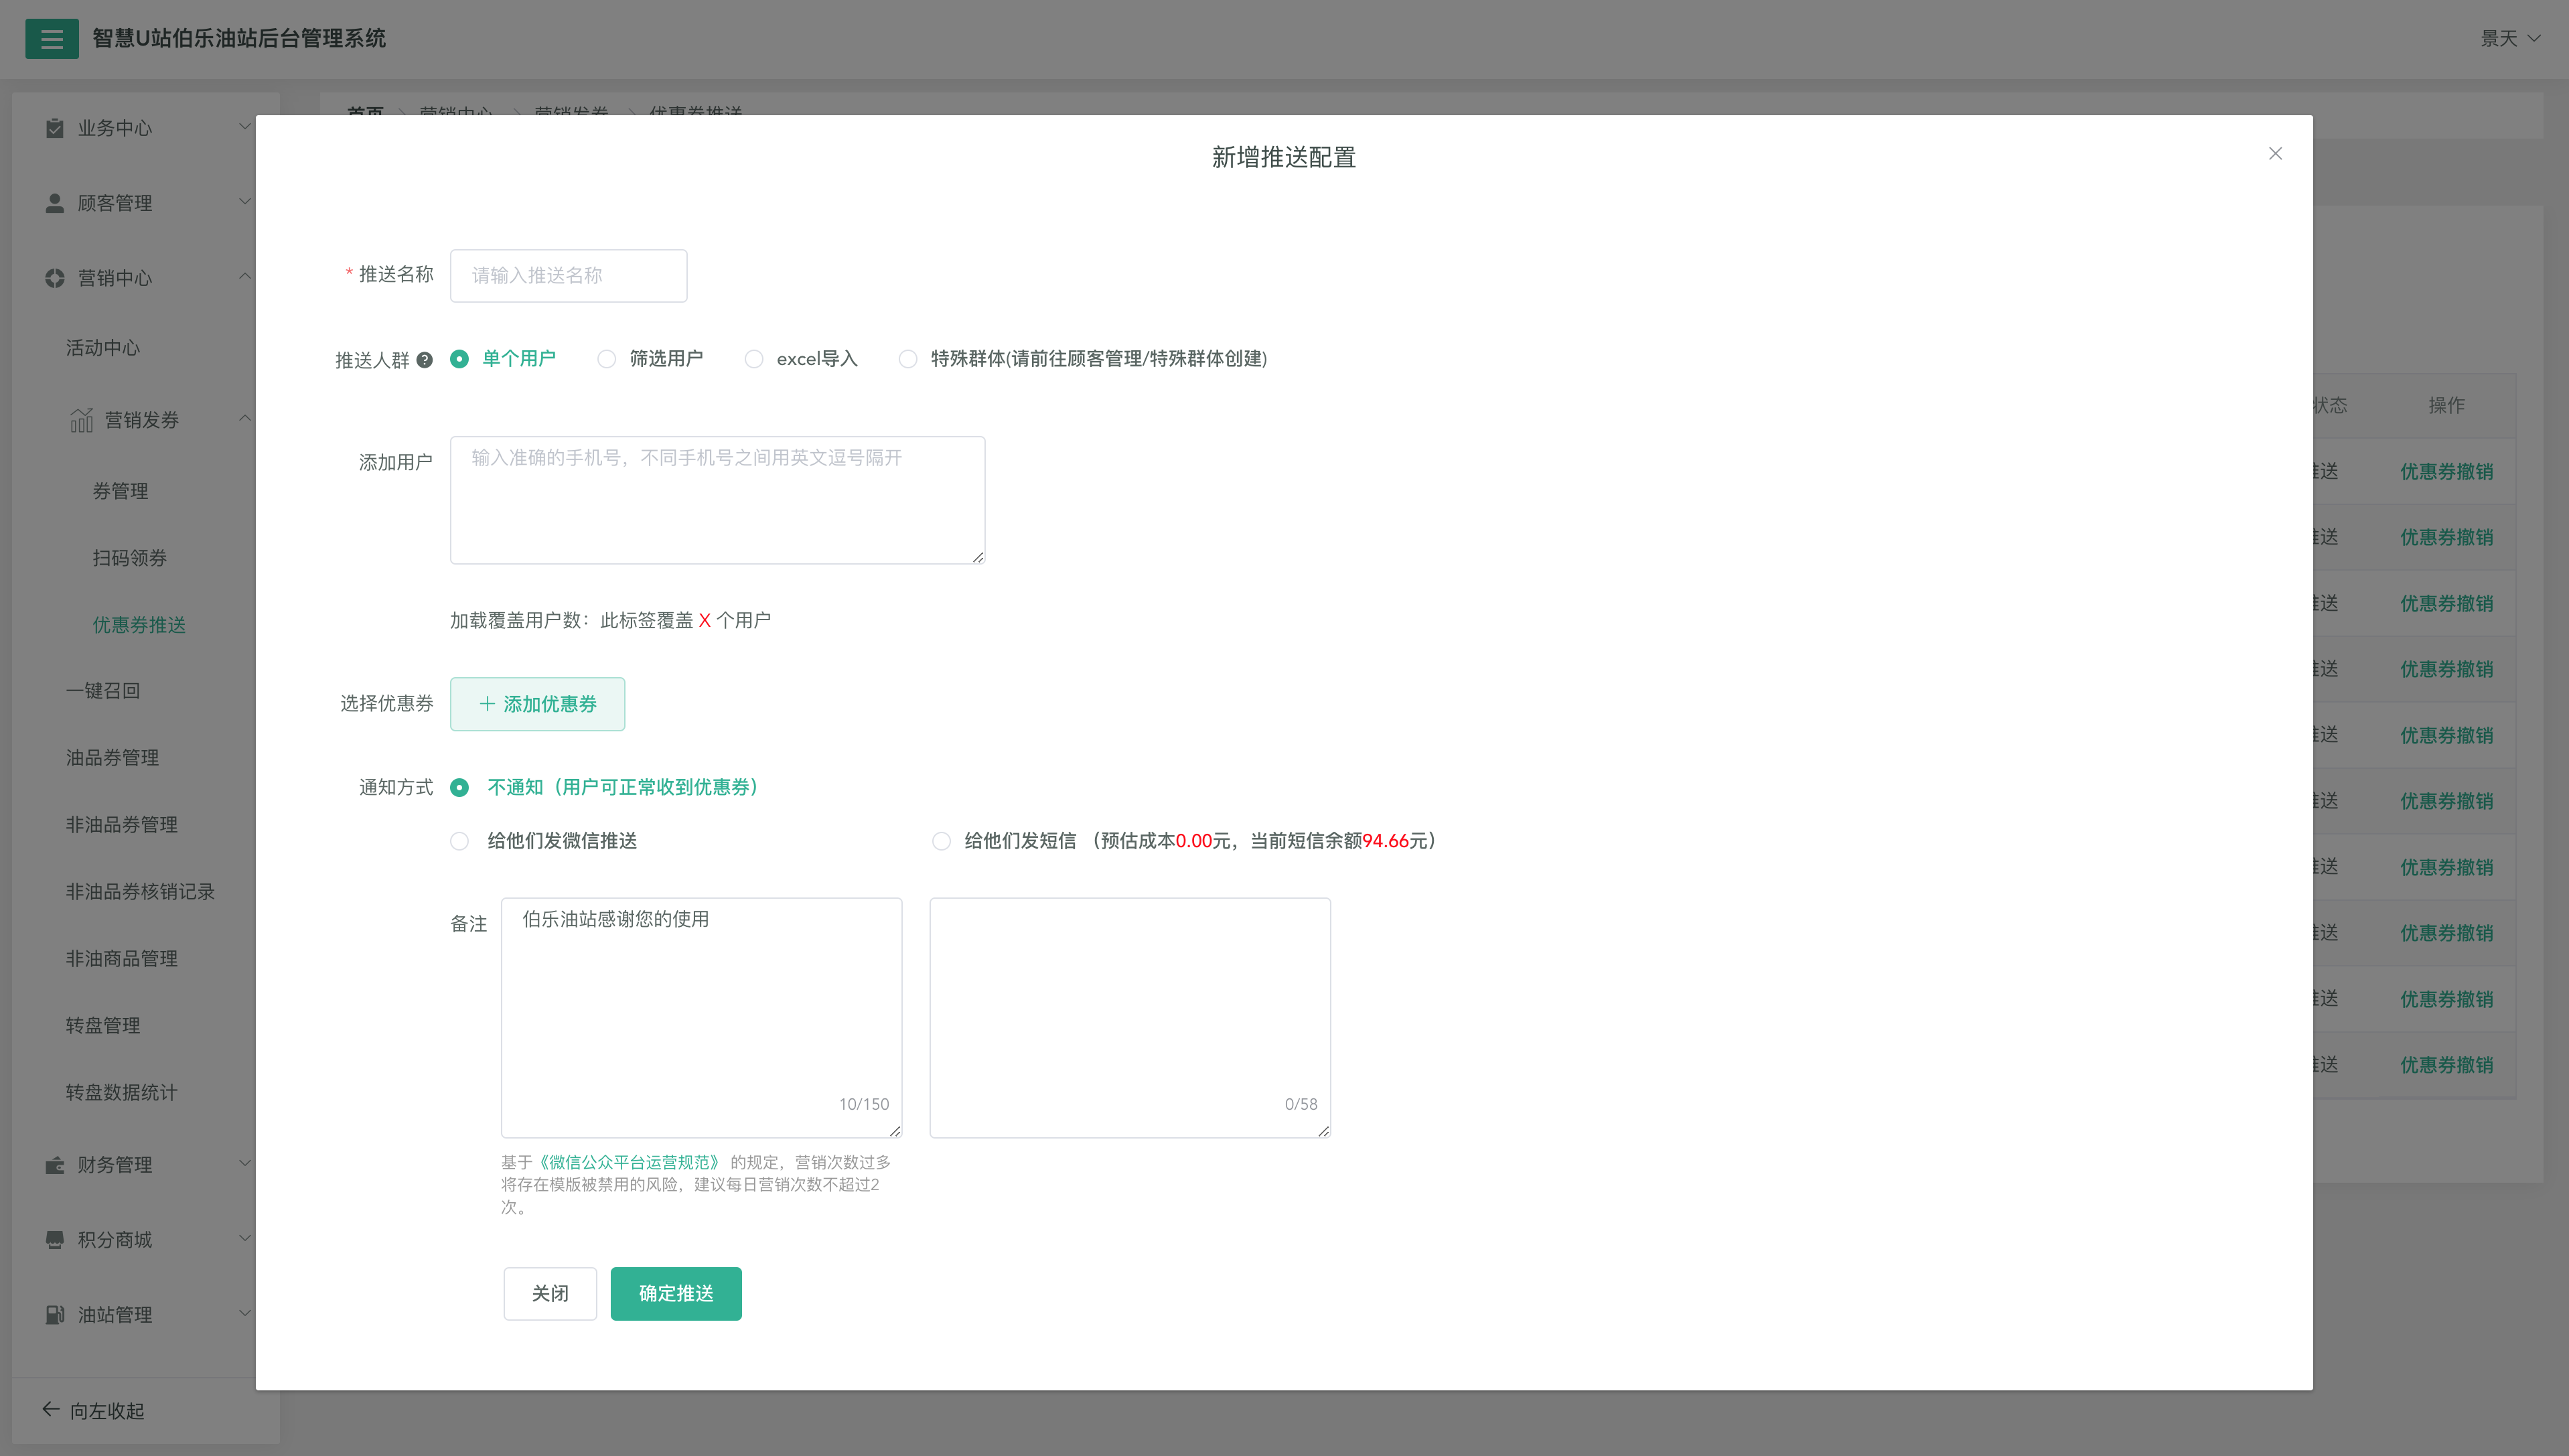The height and width of the screenshot is (1456, 2569).
Task: Open 扫码领券 in the sidebar
Action: [130, 558]
